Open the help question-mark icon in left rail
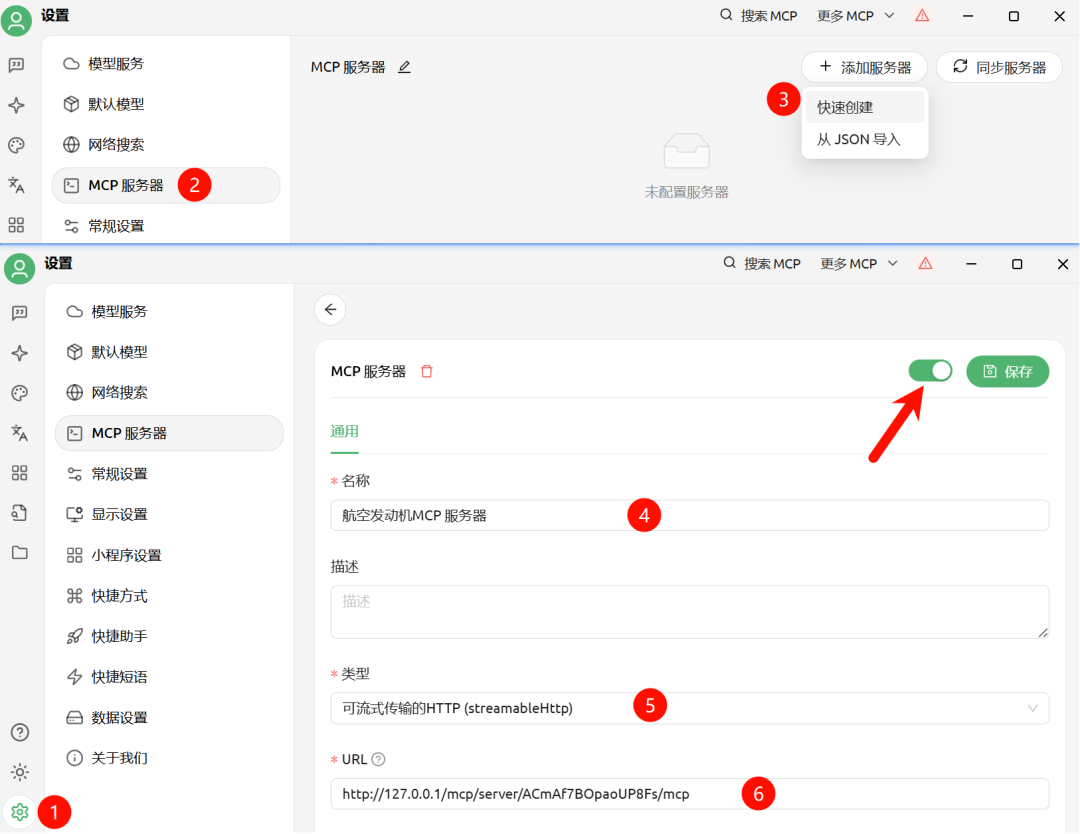This screenshot has height=834, width=1080. point(20,732)
